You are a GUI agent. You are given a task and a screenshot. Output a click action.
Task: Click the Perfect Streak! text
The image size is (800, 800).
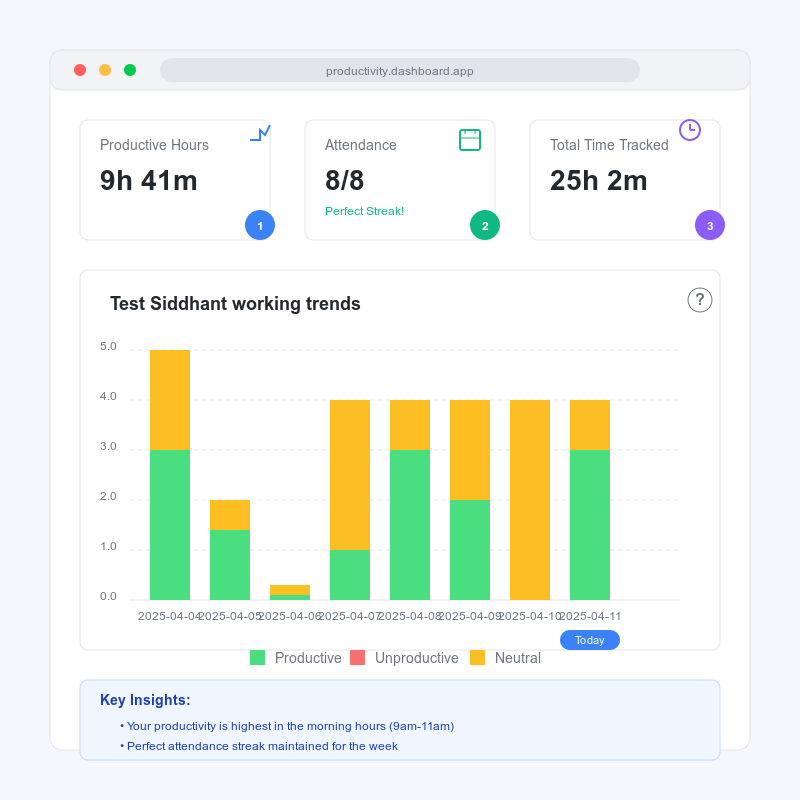point(364,211)
